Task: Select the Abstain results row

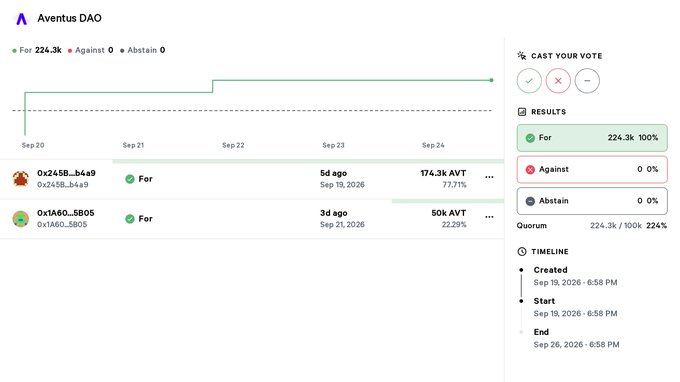Action: (592, 201)
